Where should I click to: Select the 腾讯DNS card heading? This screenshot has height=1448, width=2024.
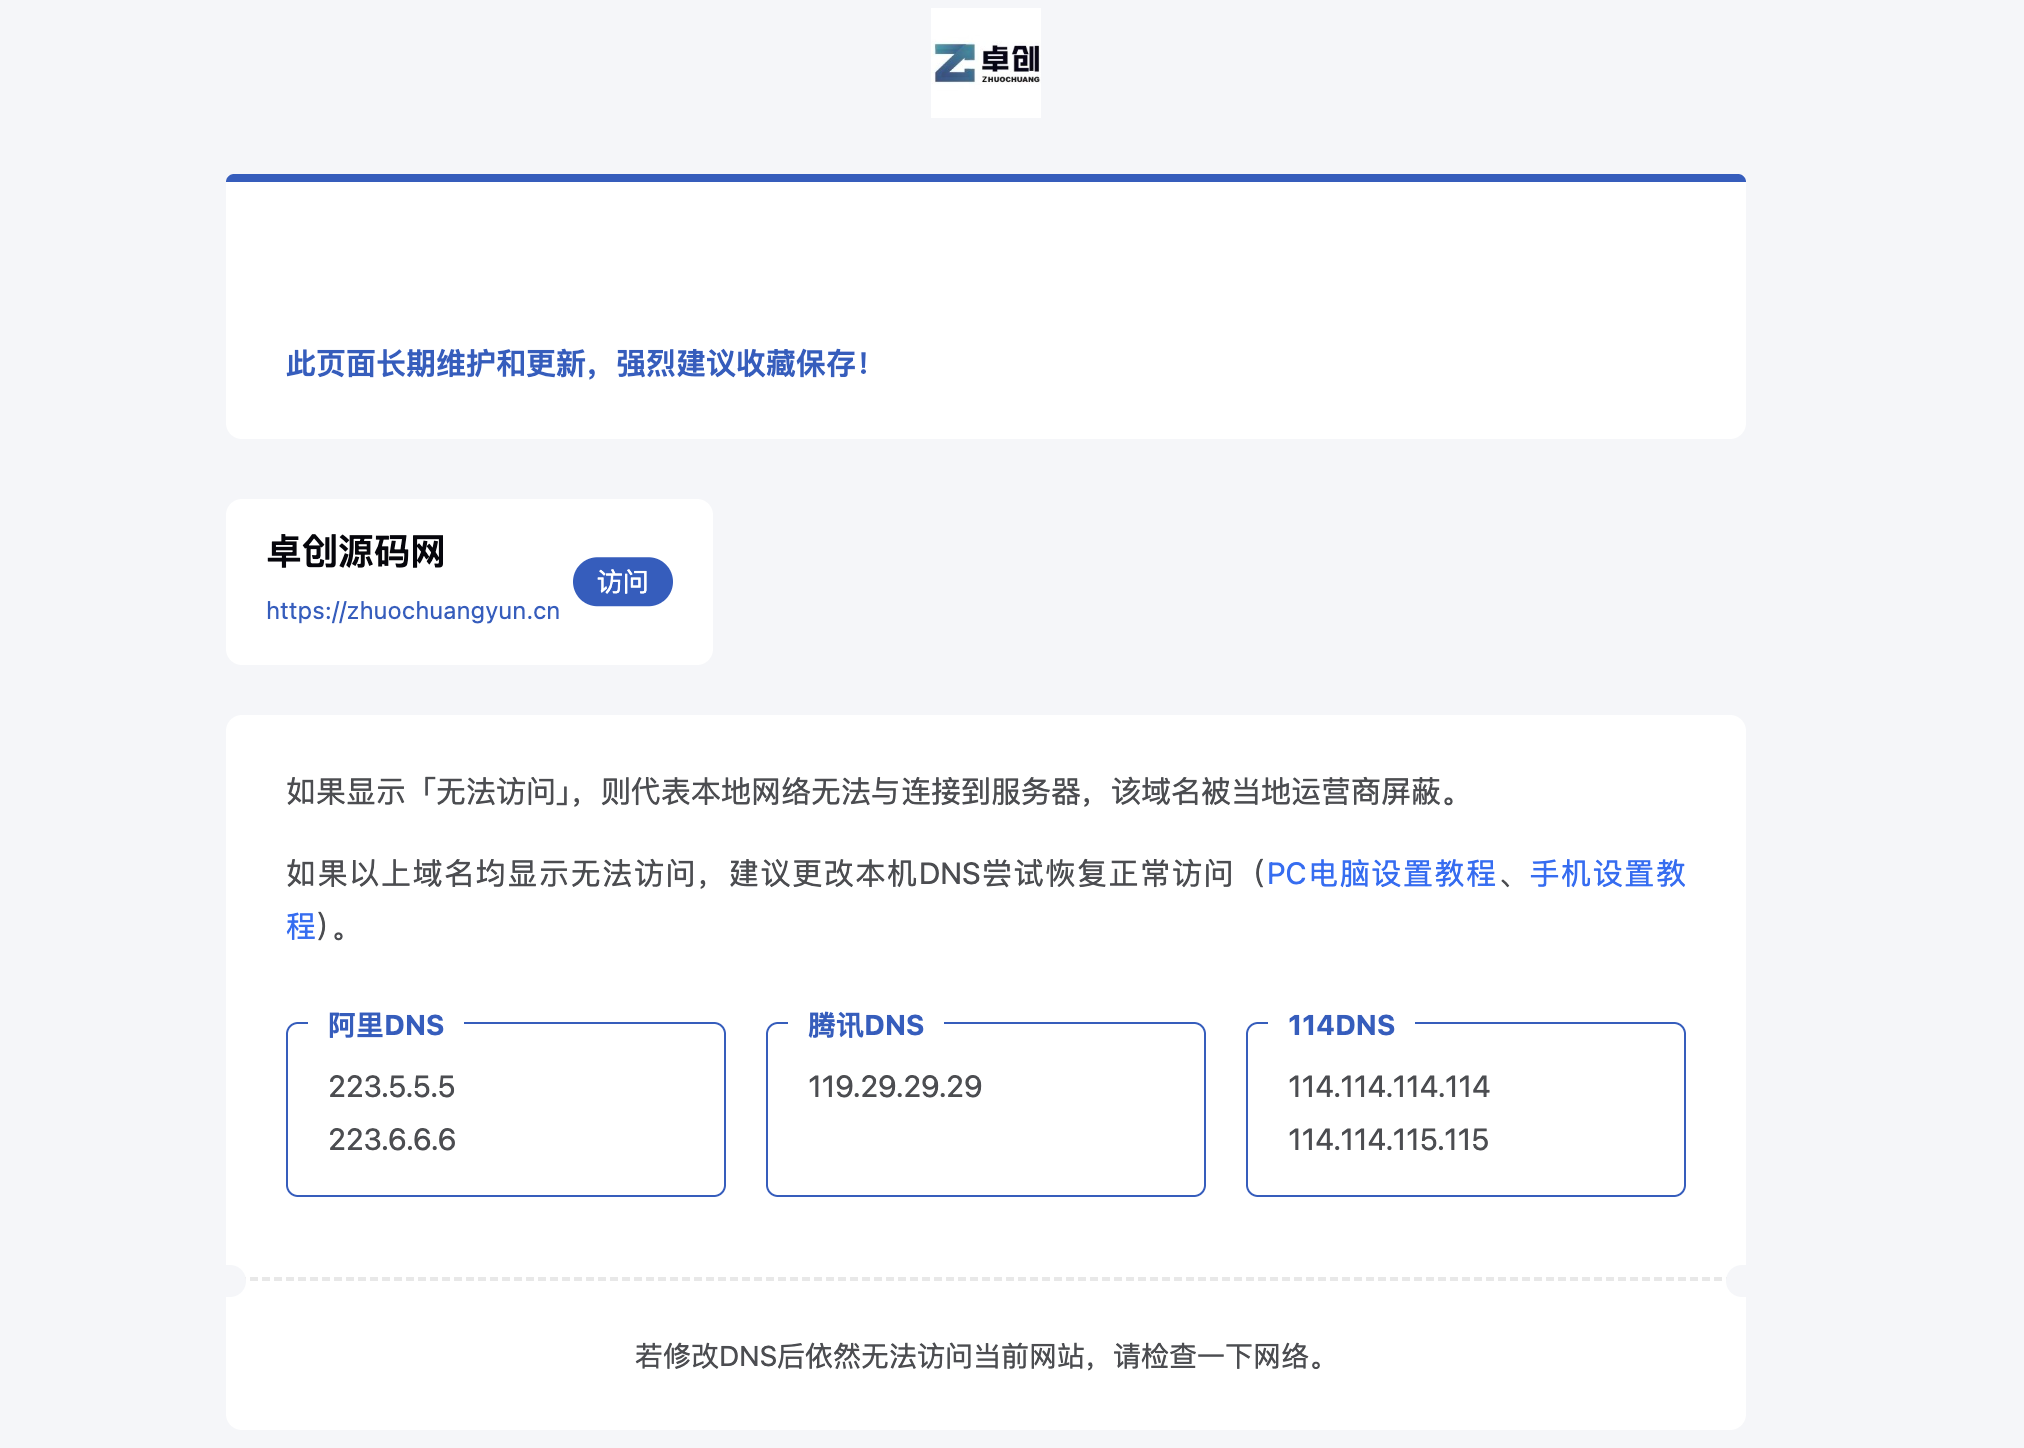coord(864,1025)
